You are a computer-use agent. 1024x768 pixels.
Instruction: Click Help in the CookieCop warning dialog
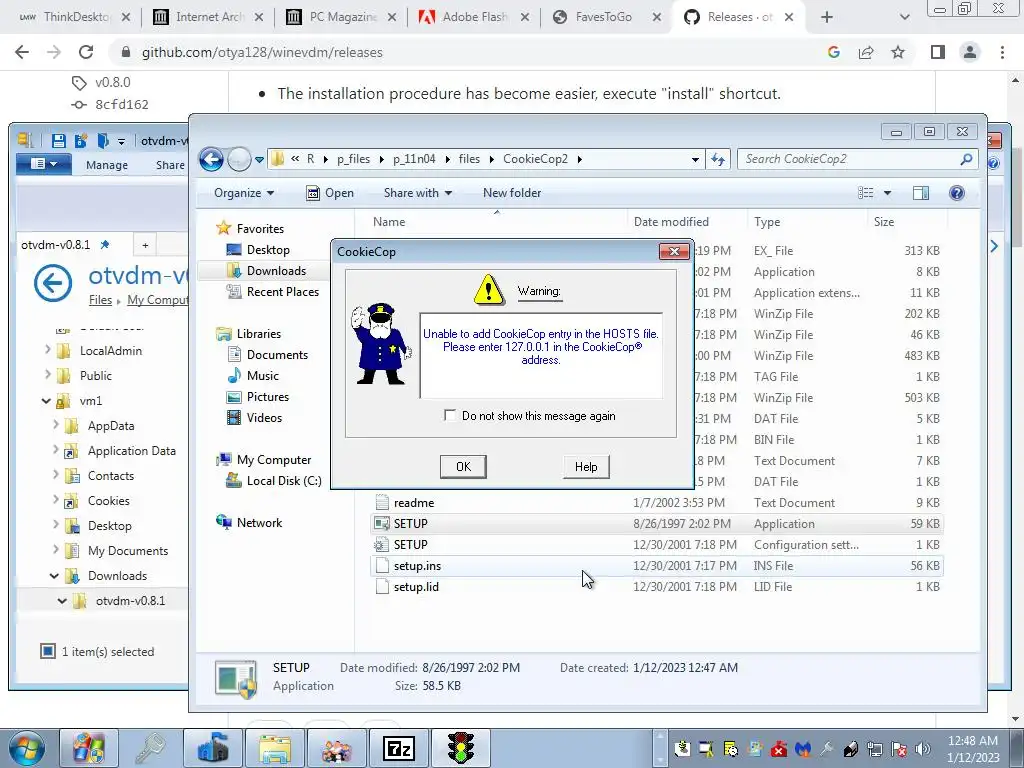pos(586,466)
